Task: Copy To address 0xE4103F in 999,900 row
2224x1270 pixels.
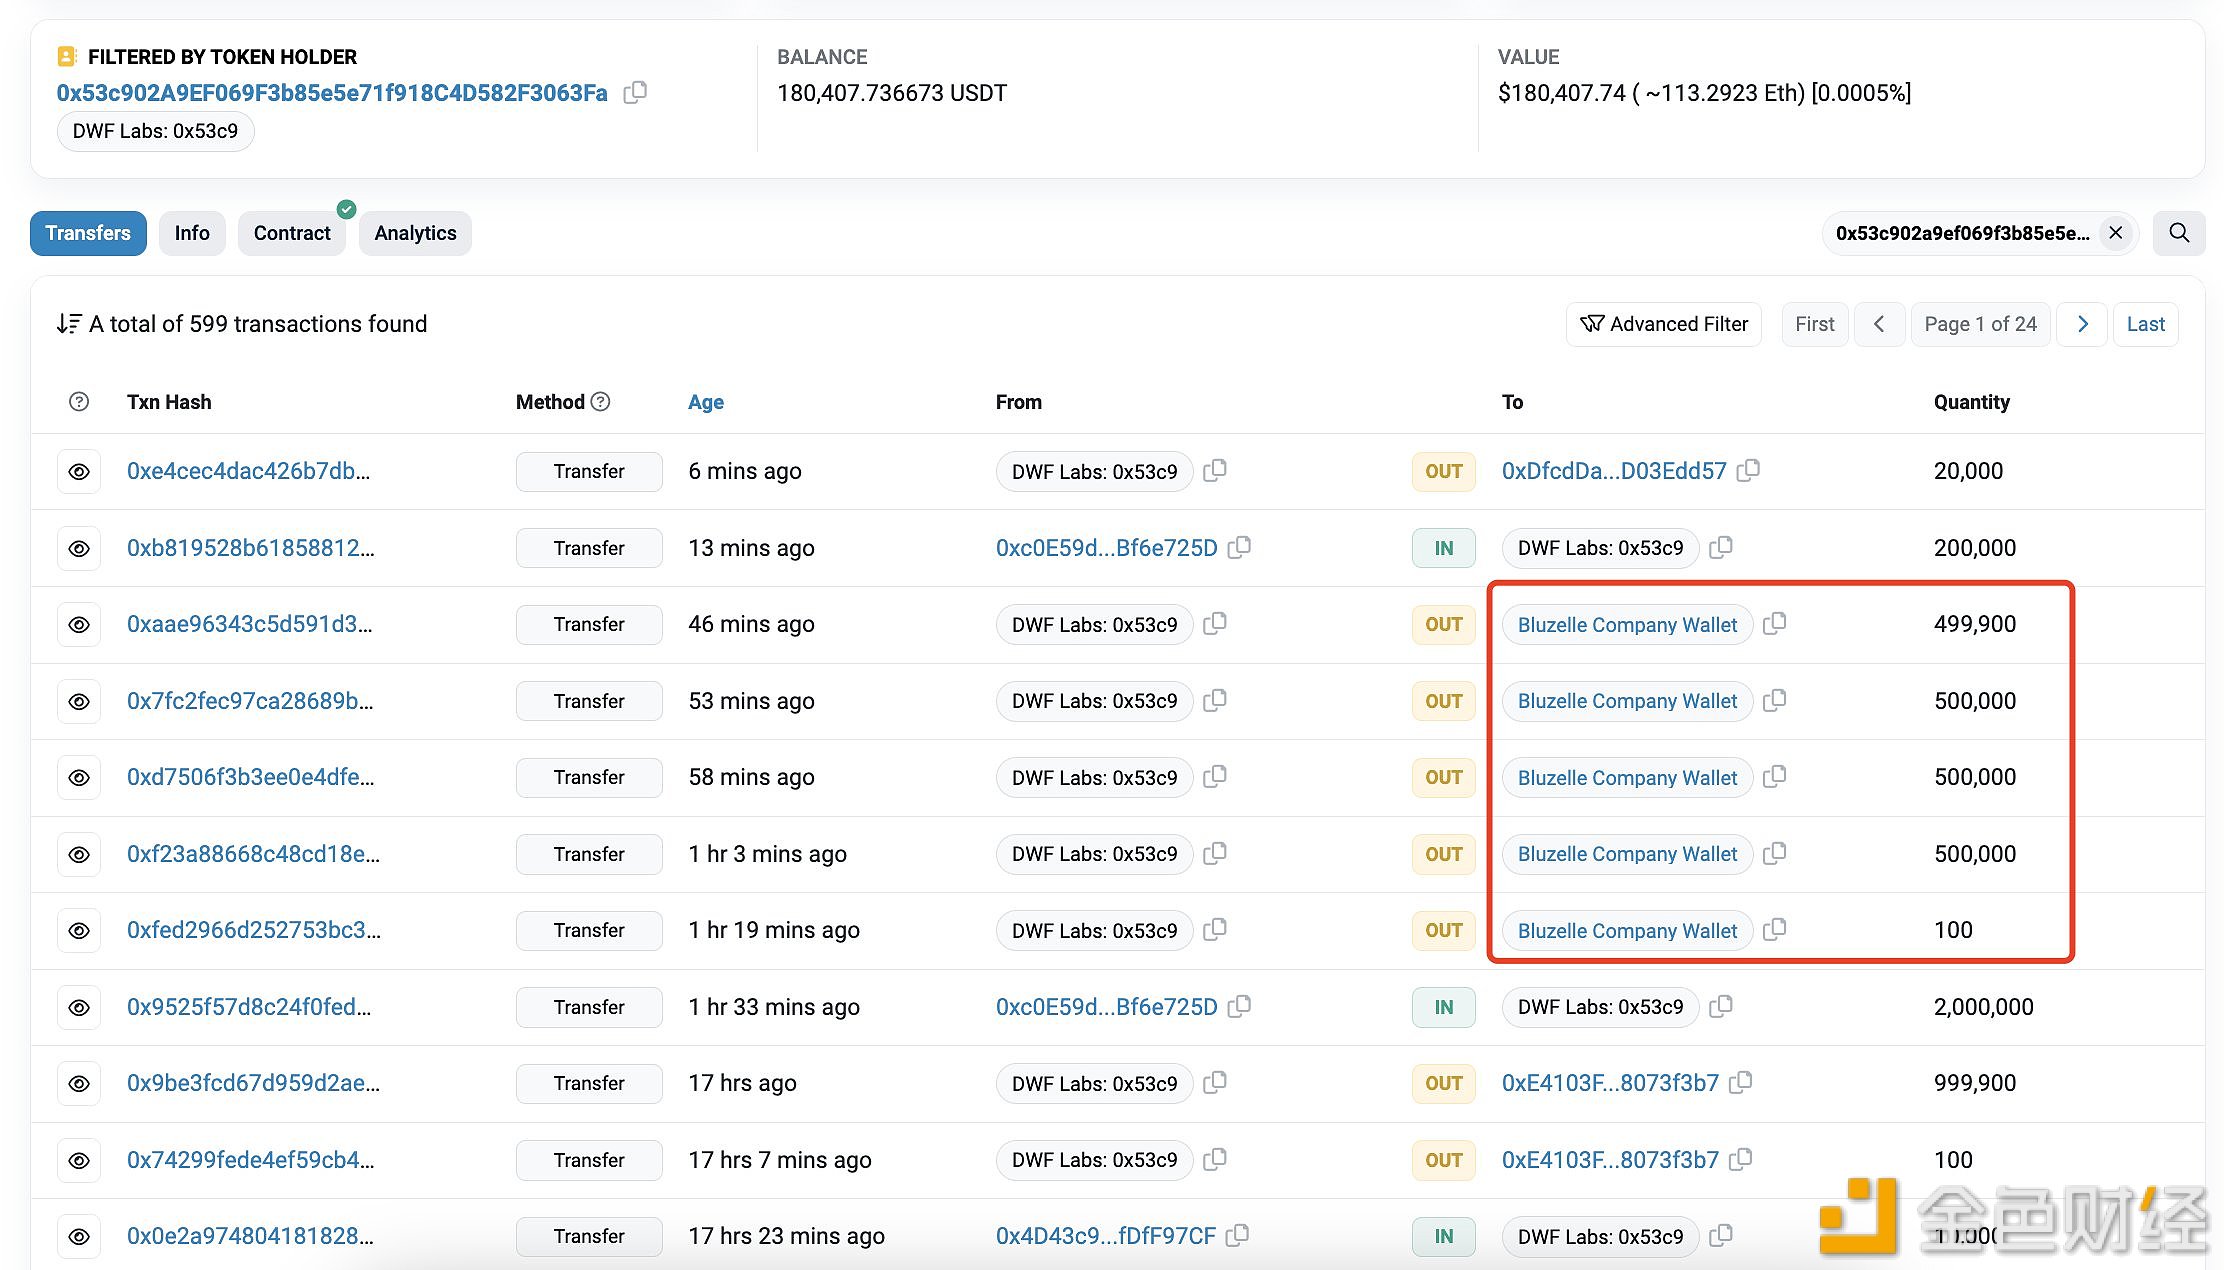Action: (x=1741, y=1082)
